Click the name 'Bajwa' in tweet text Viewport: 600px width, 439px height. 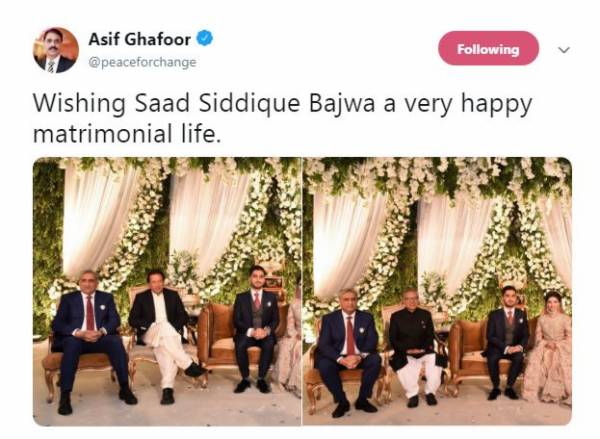coord(342,103)
